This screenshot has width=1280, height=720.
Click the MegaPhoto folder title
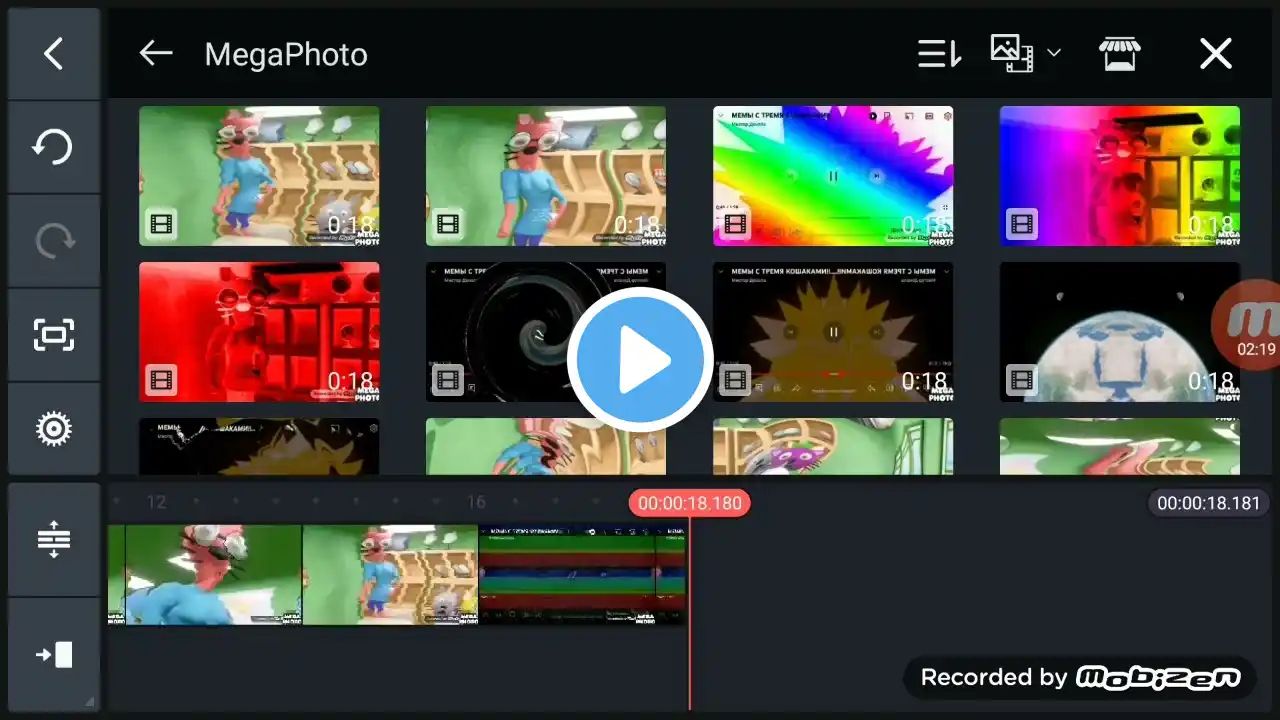point(286,54)
